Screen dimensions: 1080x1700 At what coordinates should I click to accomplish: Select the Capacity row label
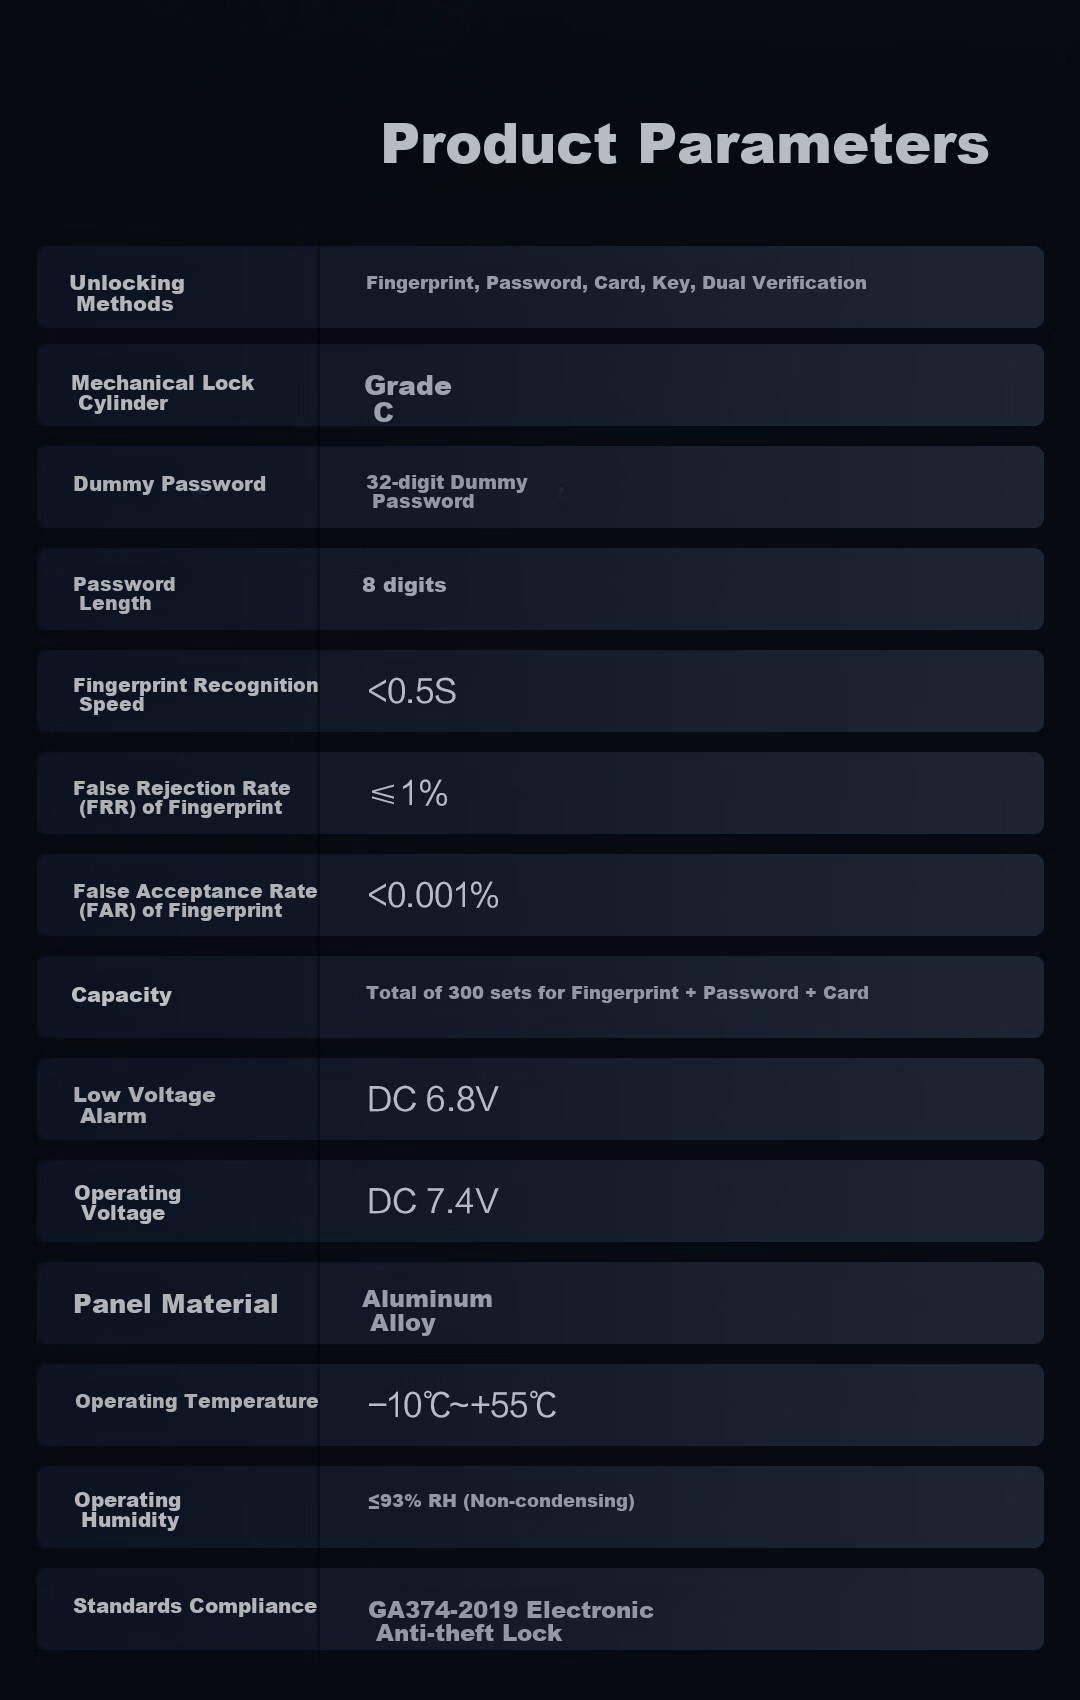click(121, 995)
